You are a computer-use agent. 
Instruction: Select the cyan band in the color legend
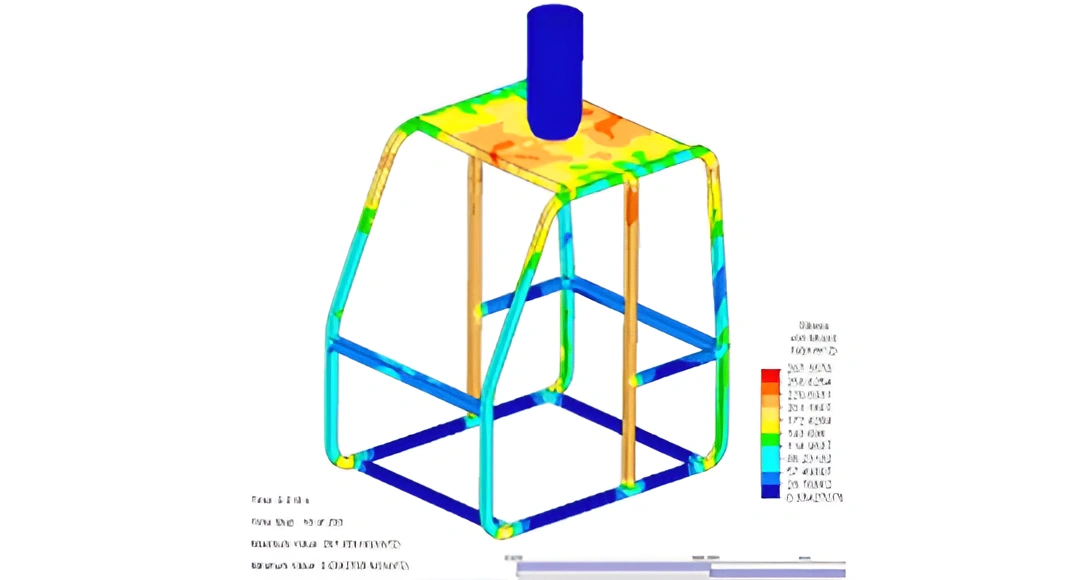pyautogui.click(x=769, y=456)
